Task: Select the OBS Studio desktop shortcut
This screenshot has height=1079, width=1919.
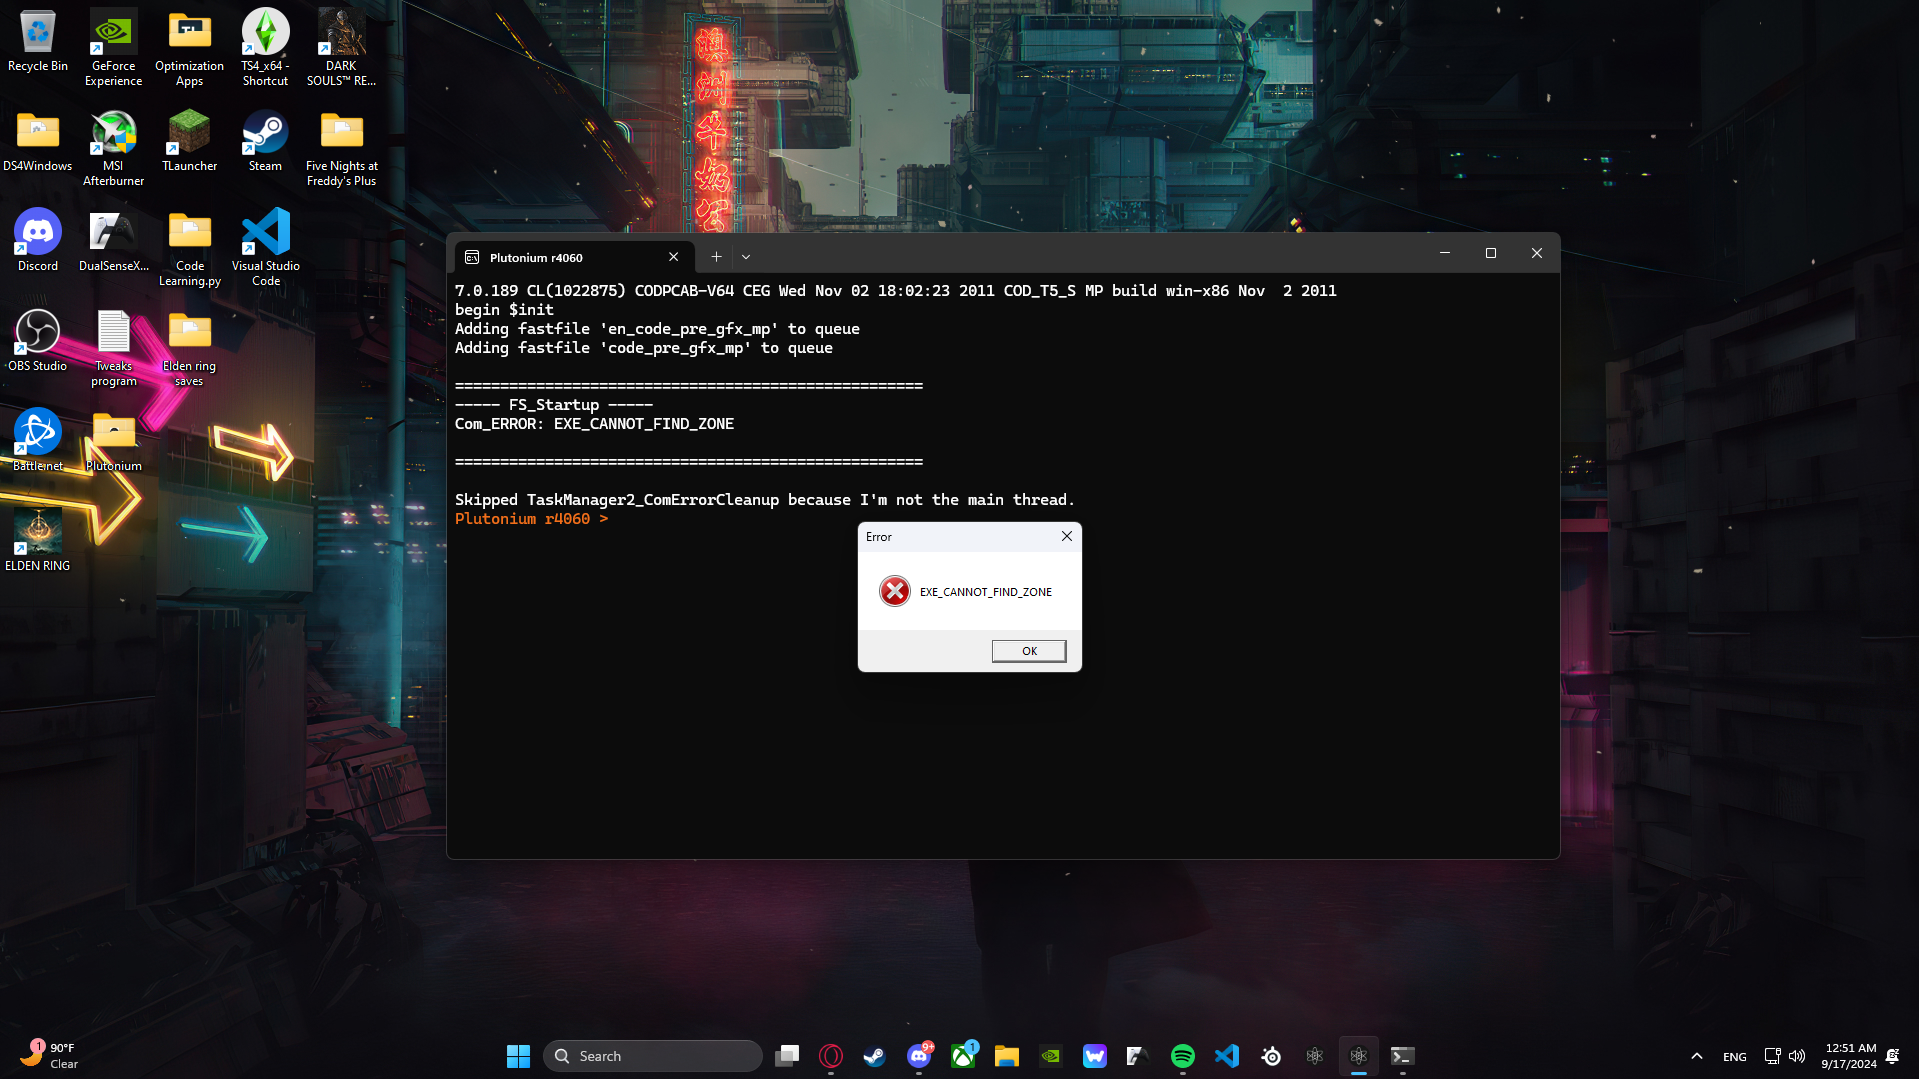Action: coord(38,341)
